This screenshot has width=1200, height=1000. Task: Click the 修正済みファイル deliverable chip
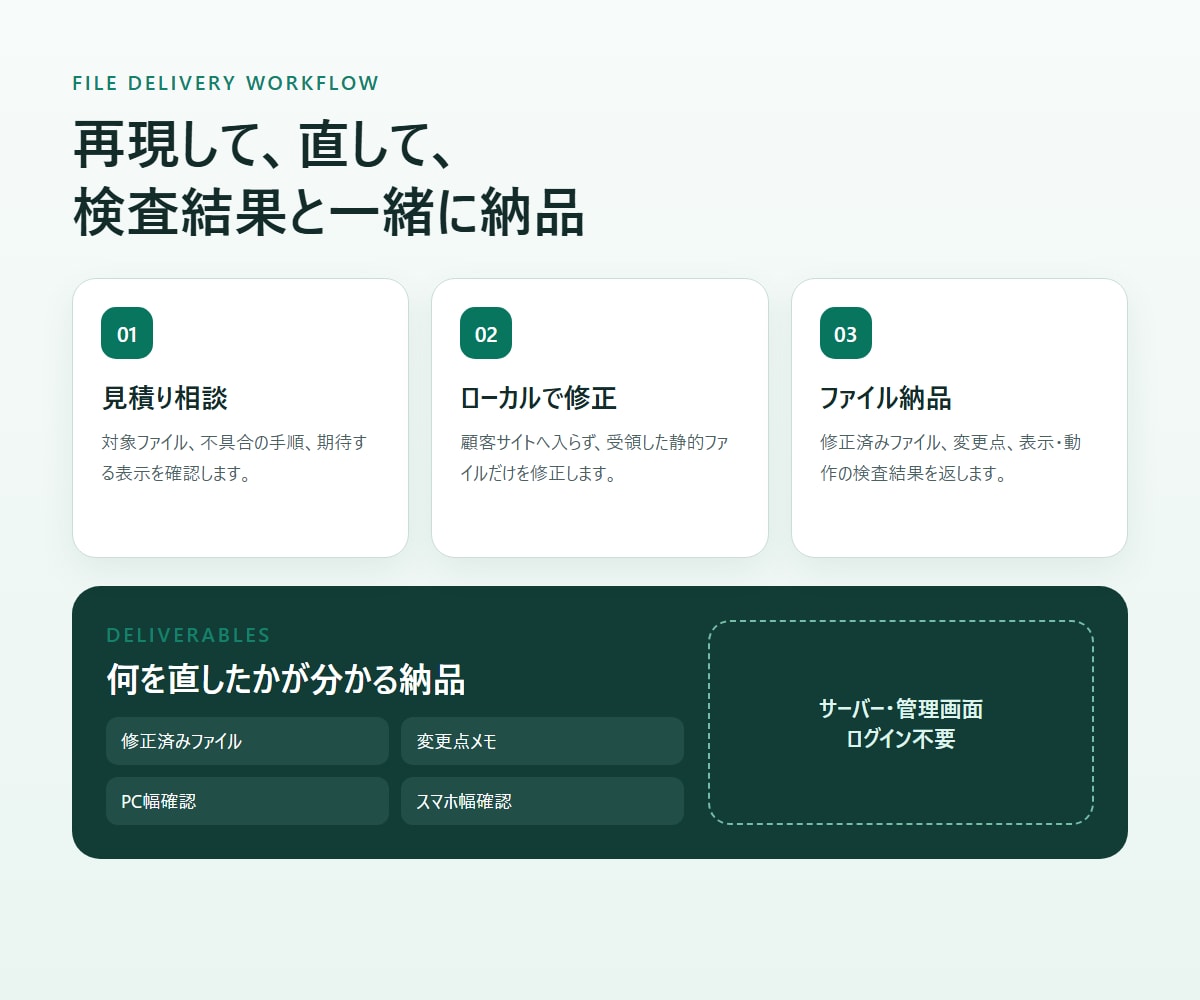click(247, 741)
